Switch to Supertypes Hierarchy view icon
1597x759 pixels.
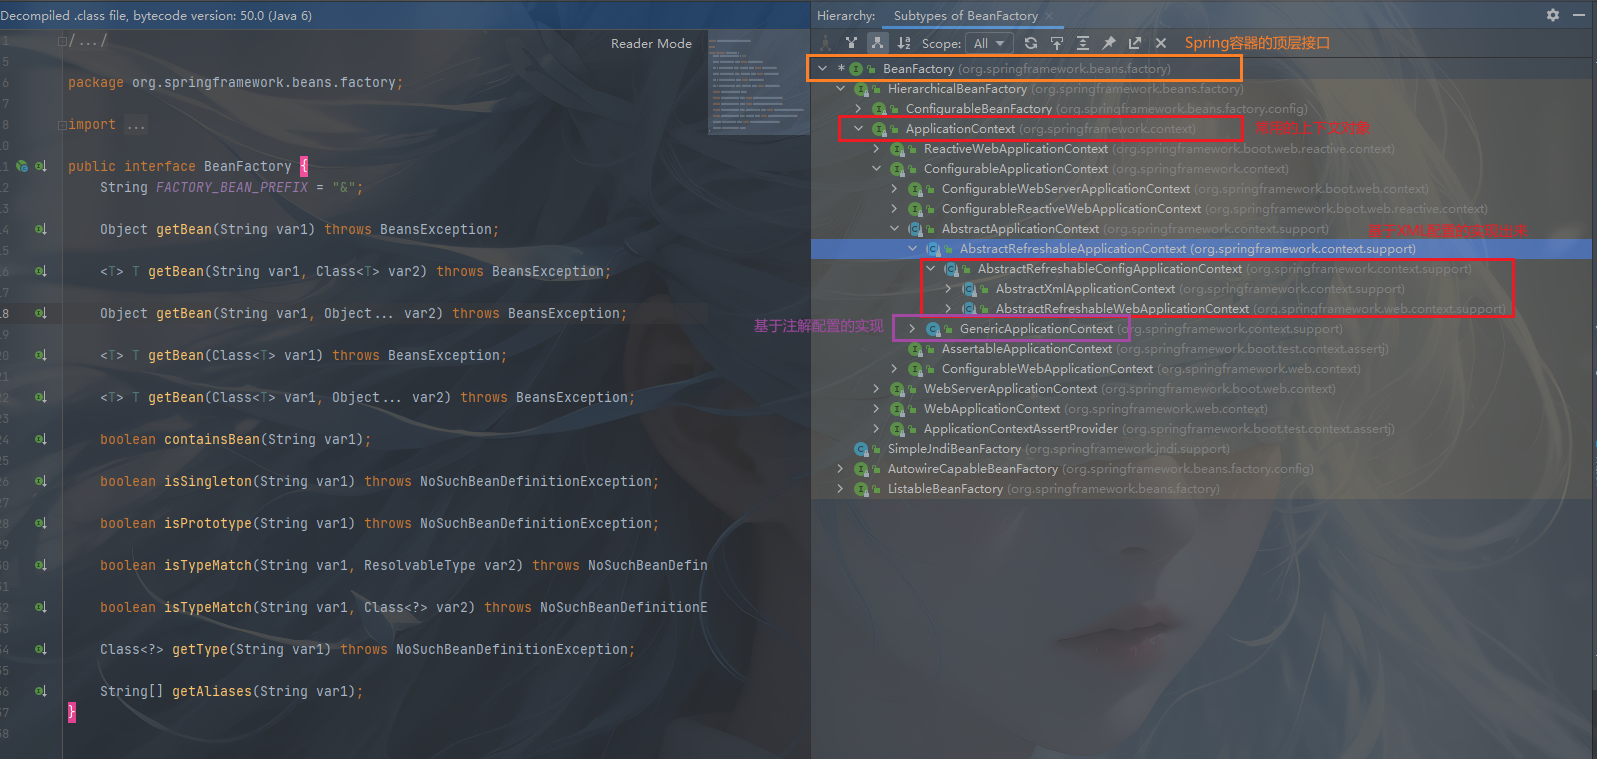(851, 43)
